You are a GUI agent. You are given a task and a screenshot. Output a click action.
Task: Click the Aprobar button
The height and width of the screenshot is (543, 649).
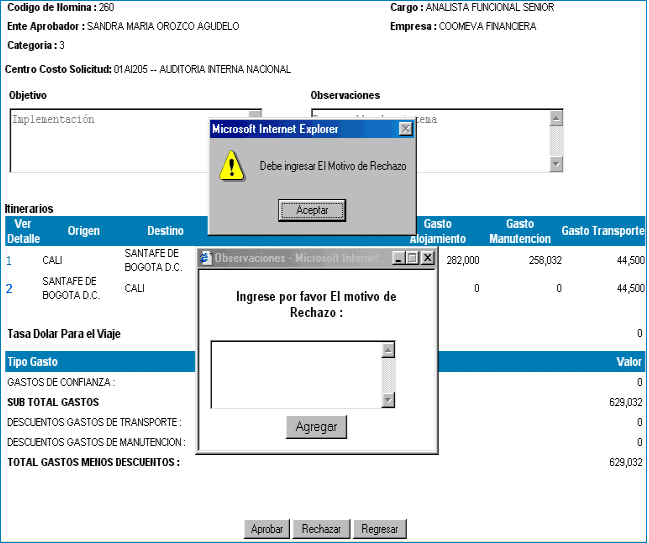pyautogui.click(x=267, y=529)
